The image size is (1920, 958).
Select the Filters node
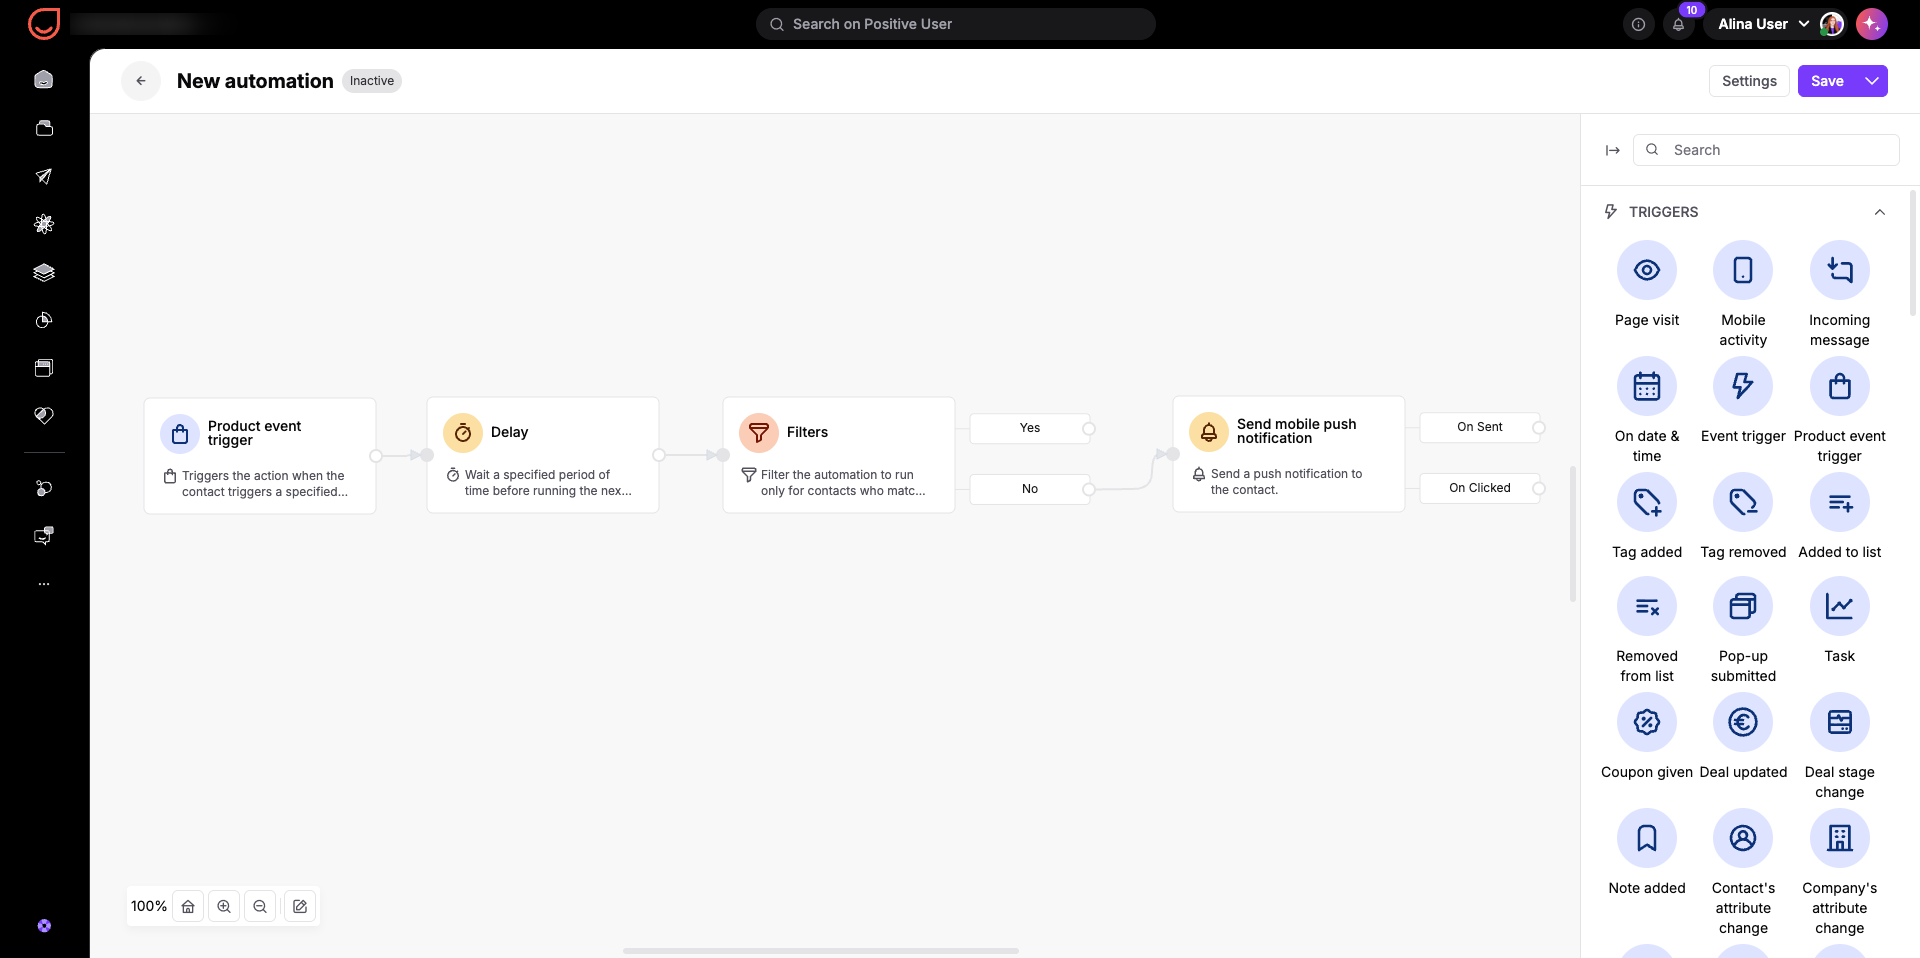[x=839, y=455]
